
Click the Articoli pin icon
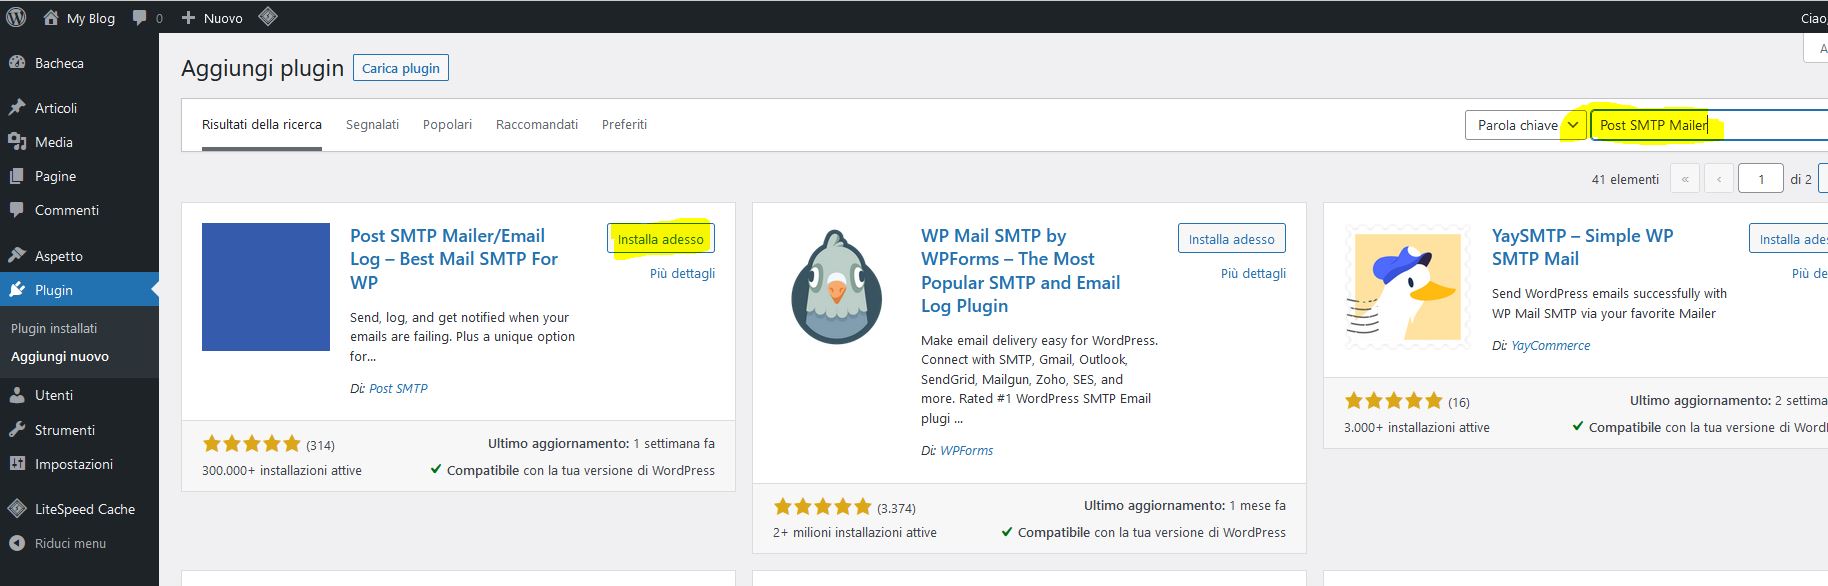pyautogui.click(x=17, y=107)
